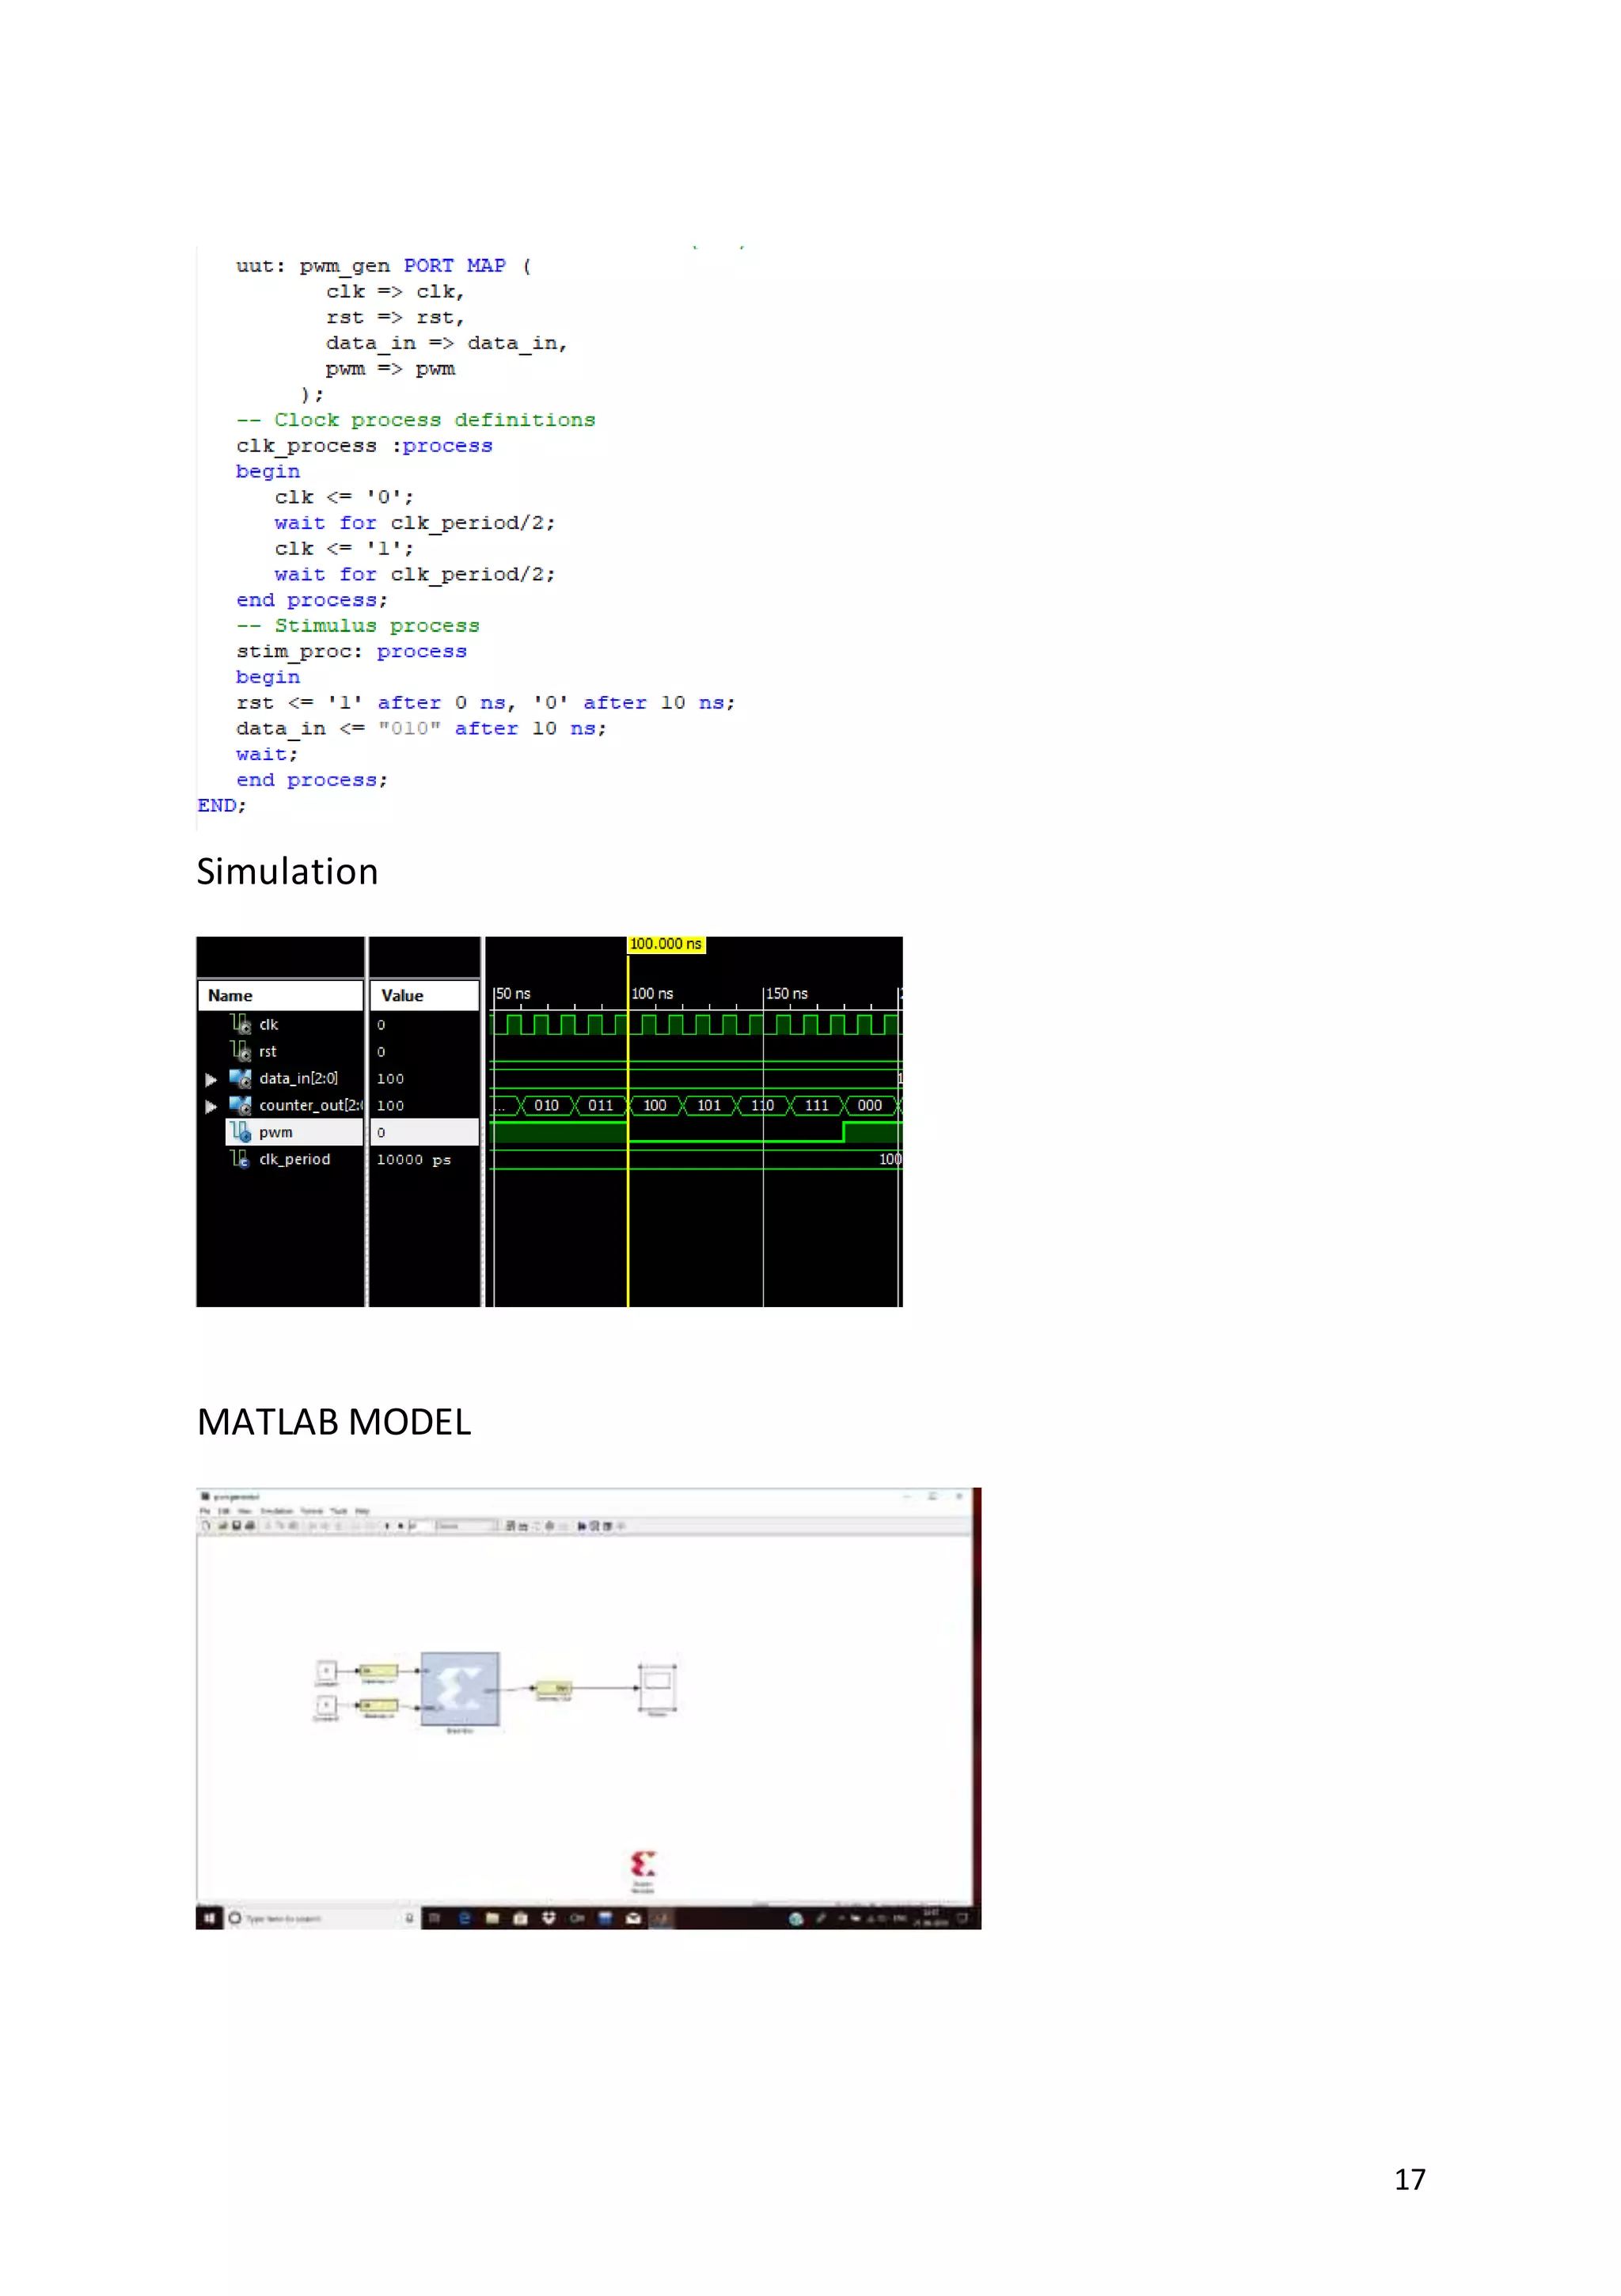Open File Explorer from taskbar
The height and width of the screenshot is (2296, 1621).
coord(492,1918)
